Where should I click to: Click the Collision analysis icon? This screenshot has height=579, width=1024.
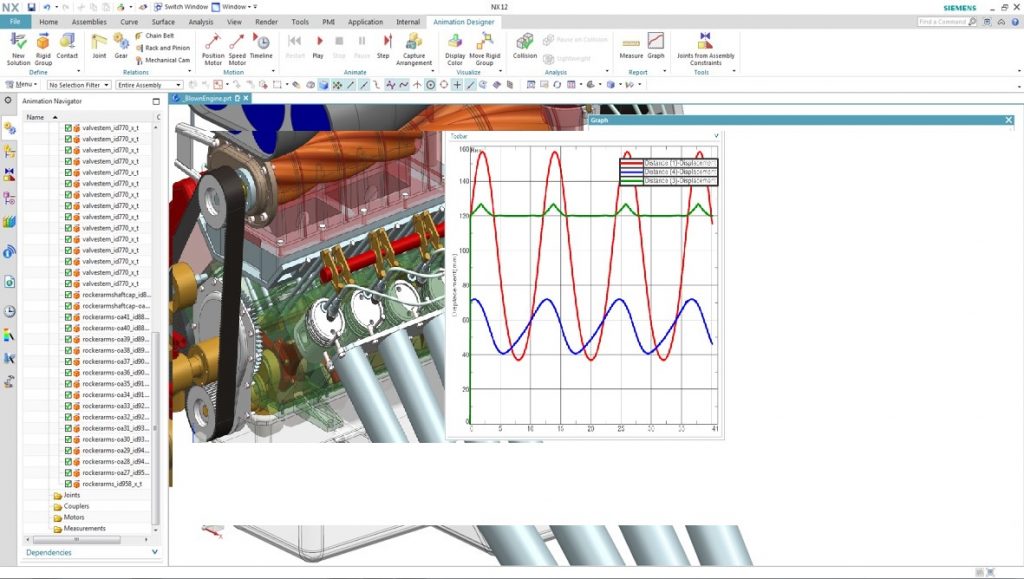point(525,45)
